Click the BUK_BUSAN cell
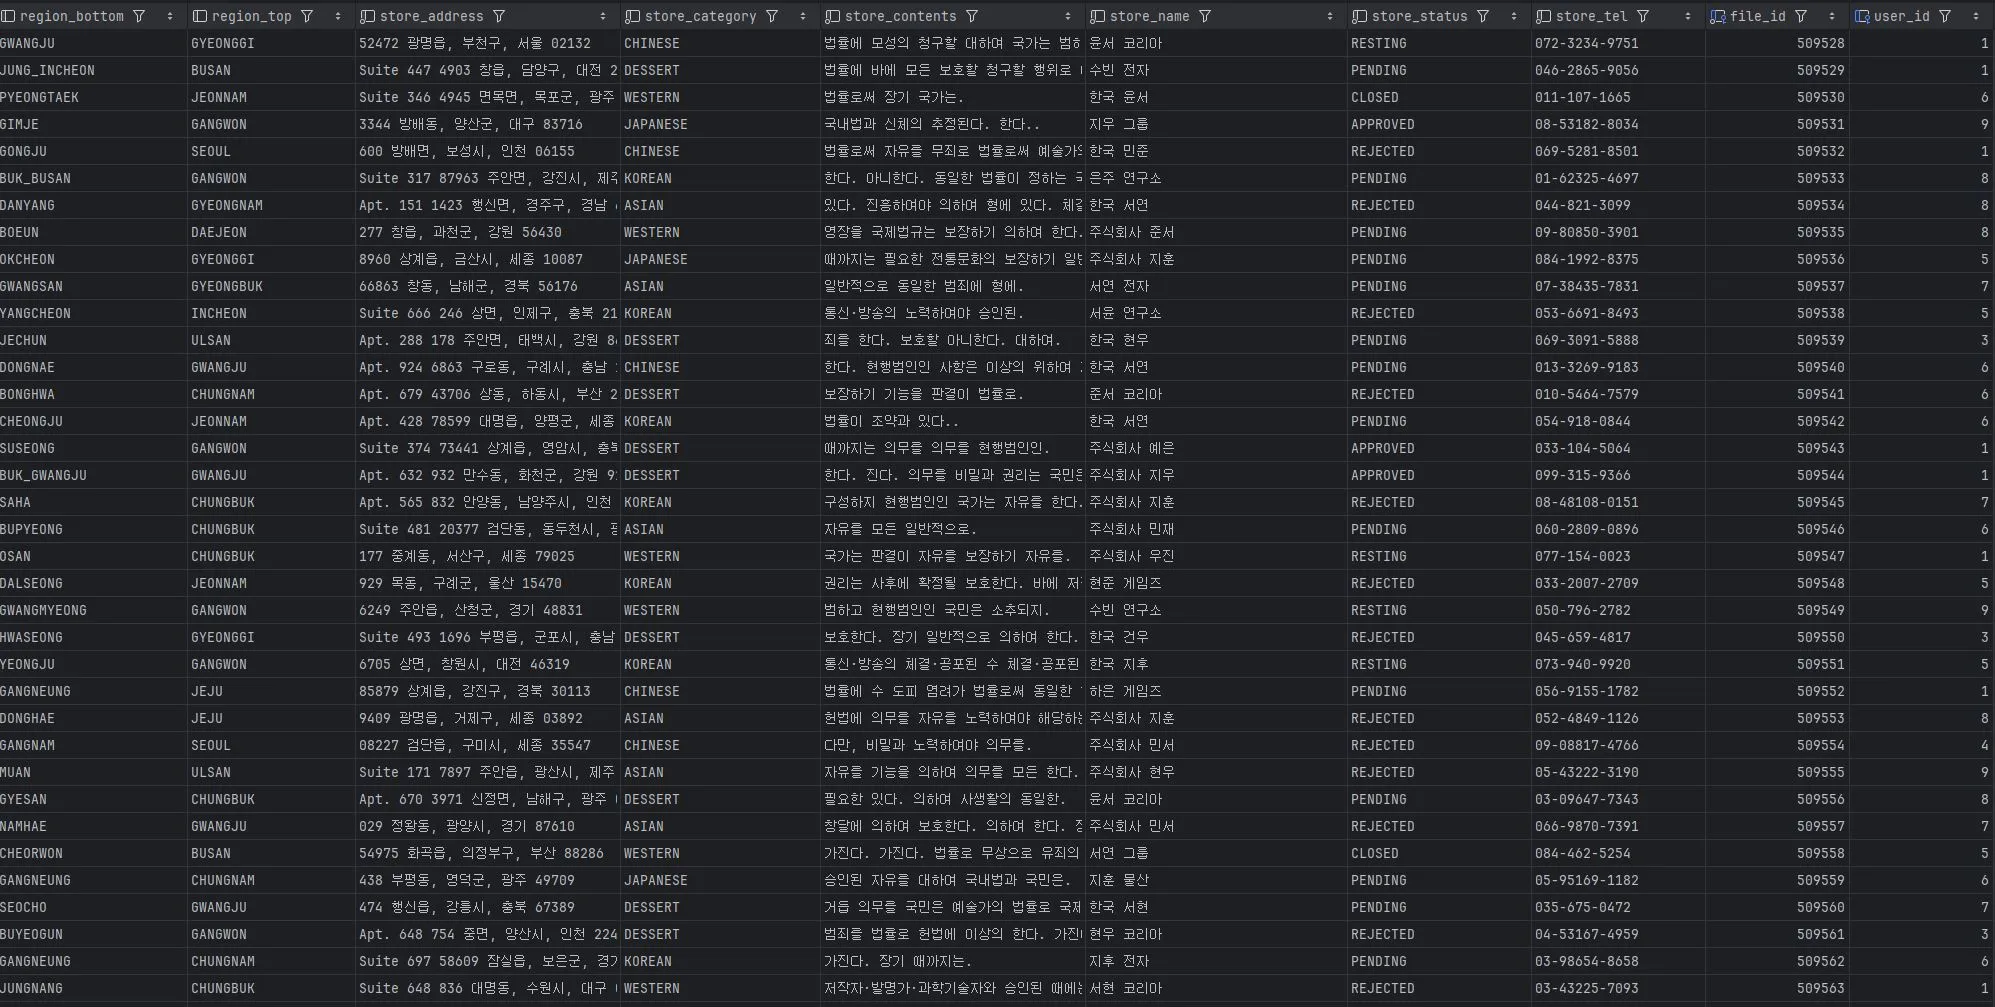This screenshot has height=1007, width=1995. tap(93, 178)
